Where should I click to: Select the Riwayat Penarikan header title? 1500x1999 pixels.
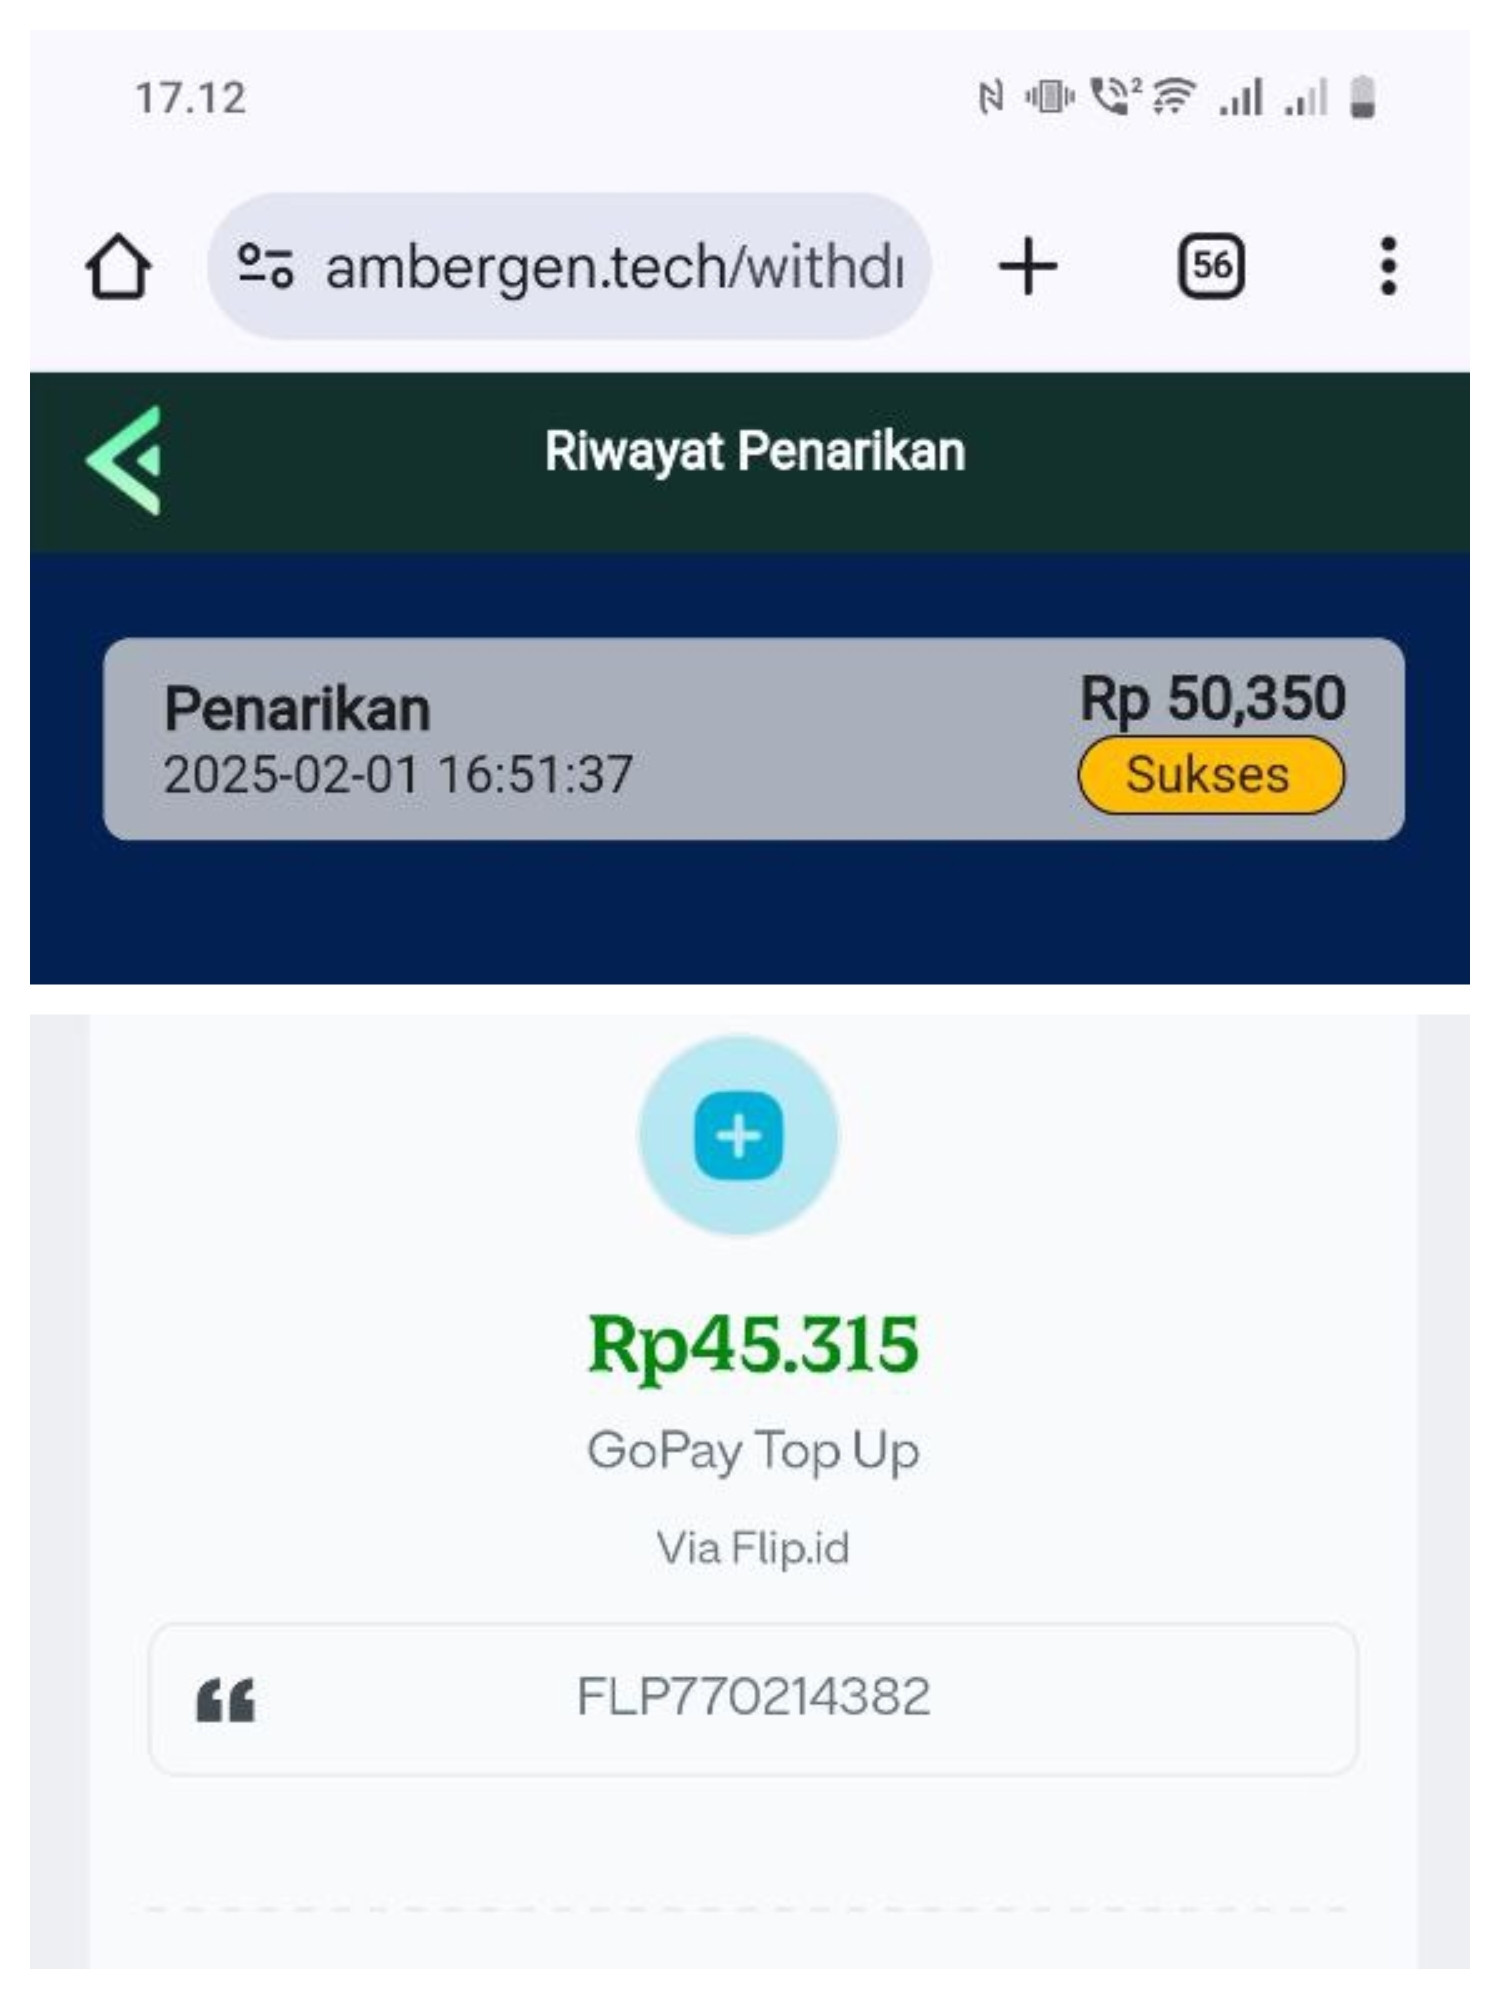click(755, 451)
